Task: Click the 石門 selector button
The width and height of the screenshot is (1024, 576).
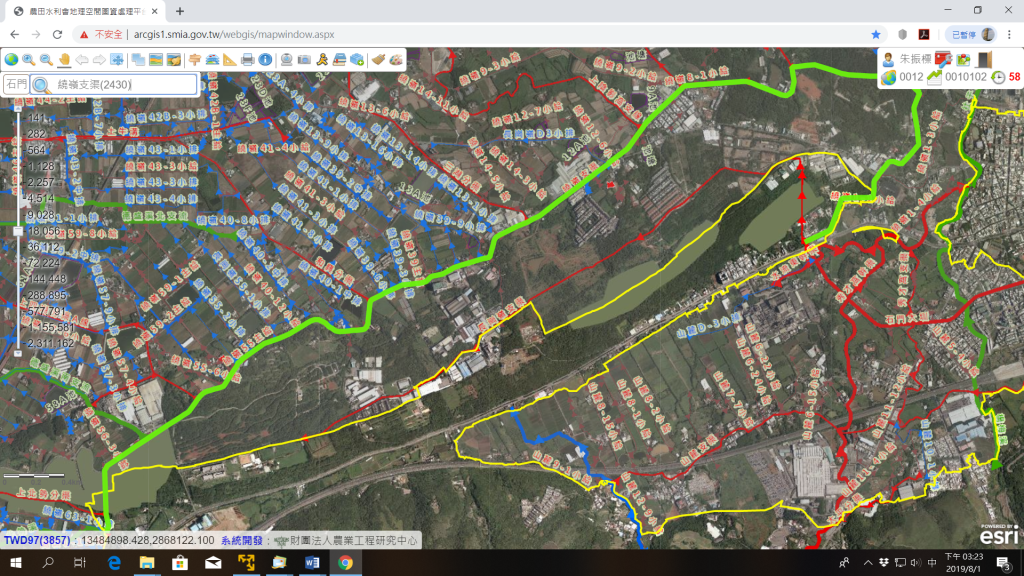Action: click(x=16, y=84)
